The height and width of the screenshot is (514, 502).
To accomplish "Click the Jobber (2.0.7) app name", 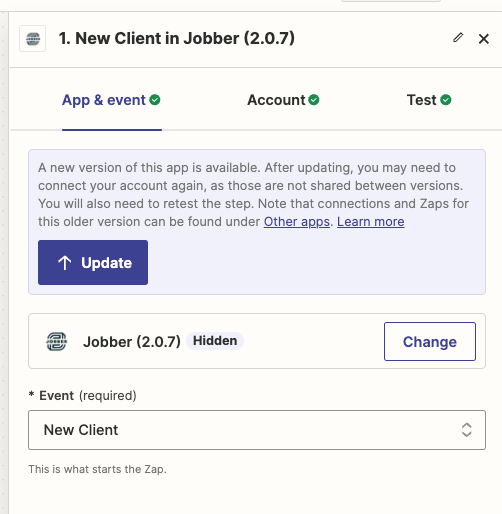I will [x=132, y=342].
